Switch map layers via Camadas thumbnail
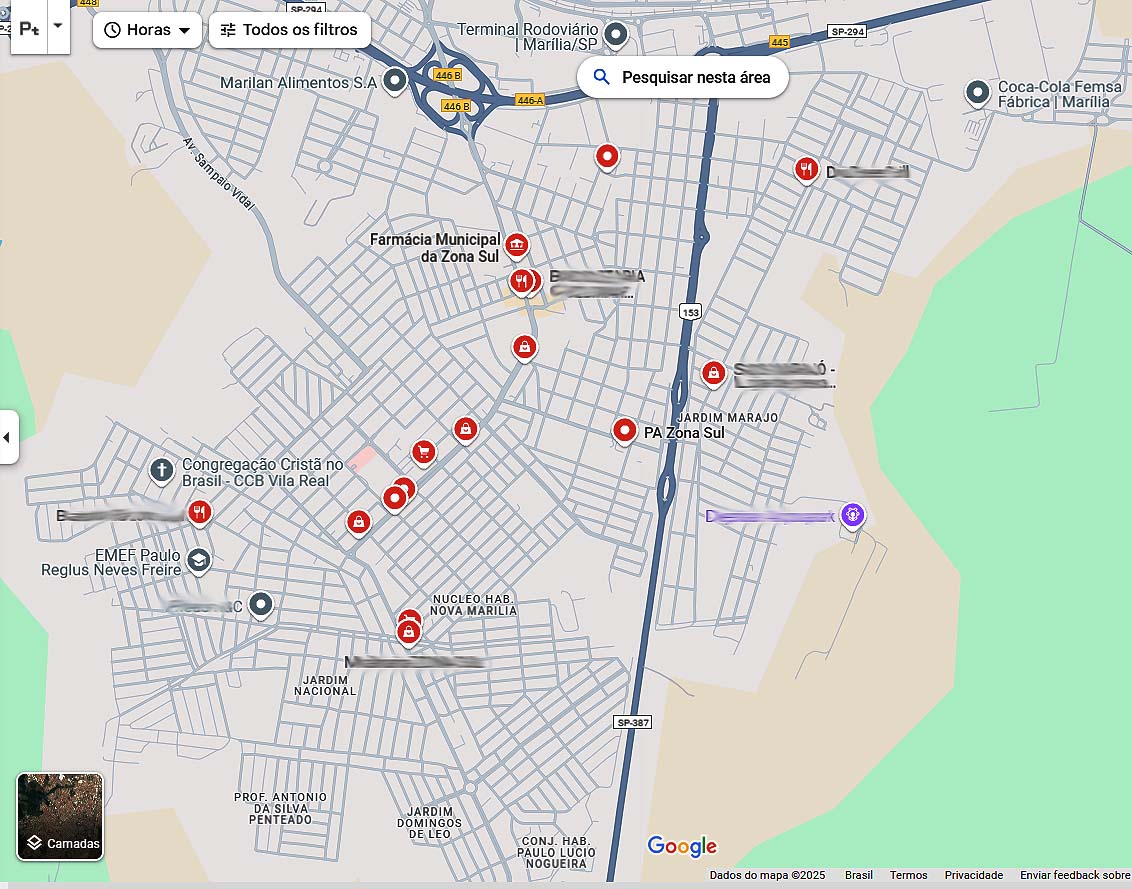This screenshot has width=1132, height=889. (60, 817)
